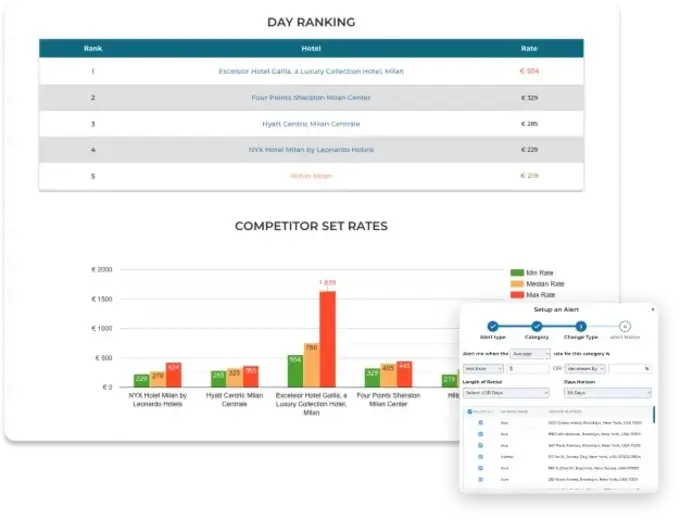
Task: Click the Day Ranking heading
Action: point(311,22)
